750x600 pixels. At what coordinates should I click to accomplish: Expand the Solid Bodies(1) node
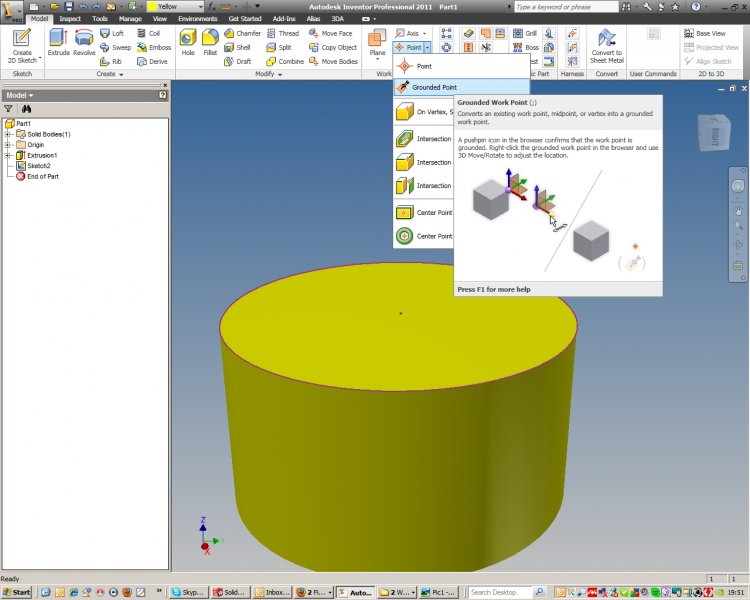[x=8, y=134]
